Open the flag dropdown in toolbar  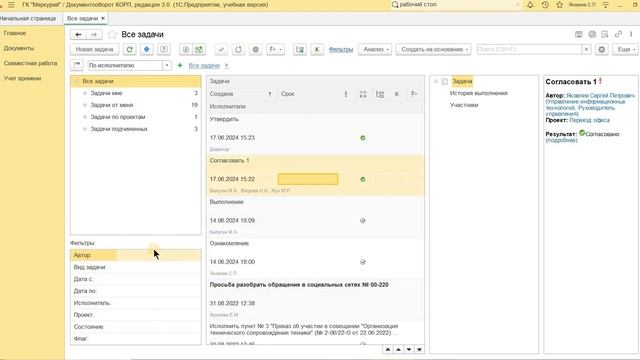click(276, 49)
